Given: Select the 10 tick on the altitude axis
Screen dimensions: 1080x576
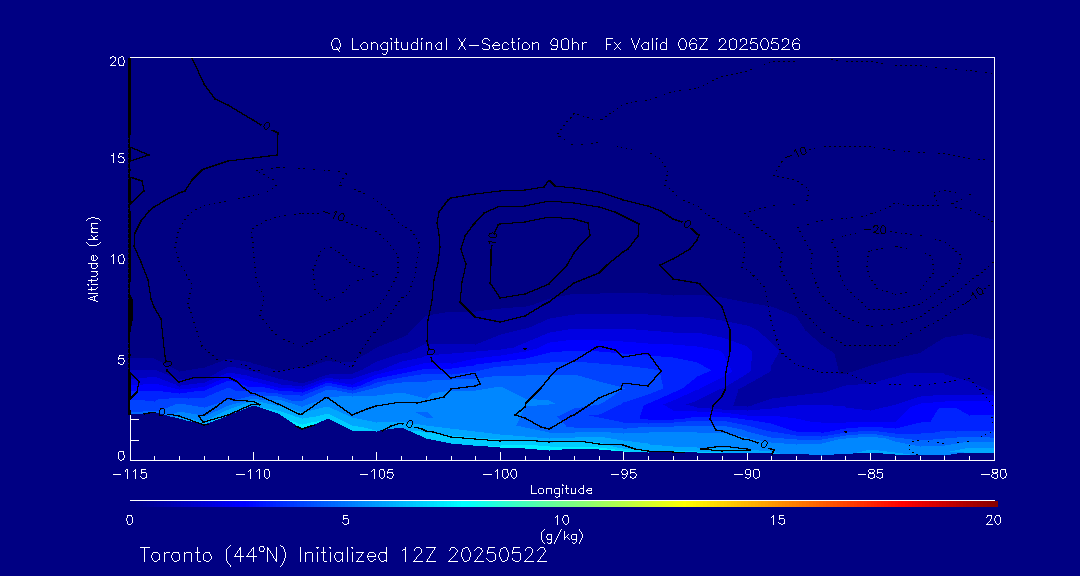Looking at the screenshot, I should pyautogui.click(x=116, y=259).
